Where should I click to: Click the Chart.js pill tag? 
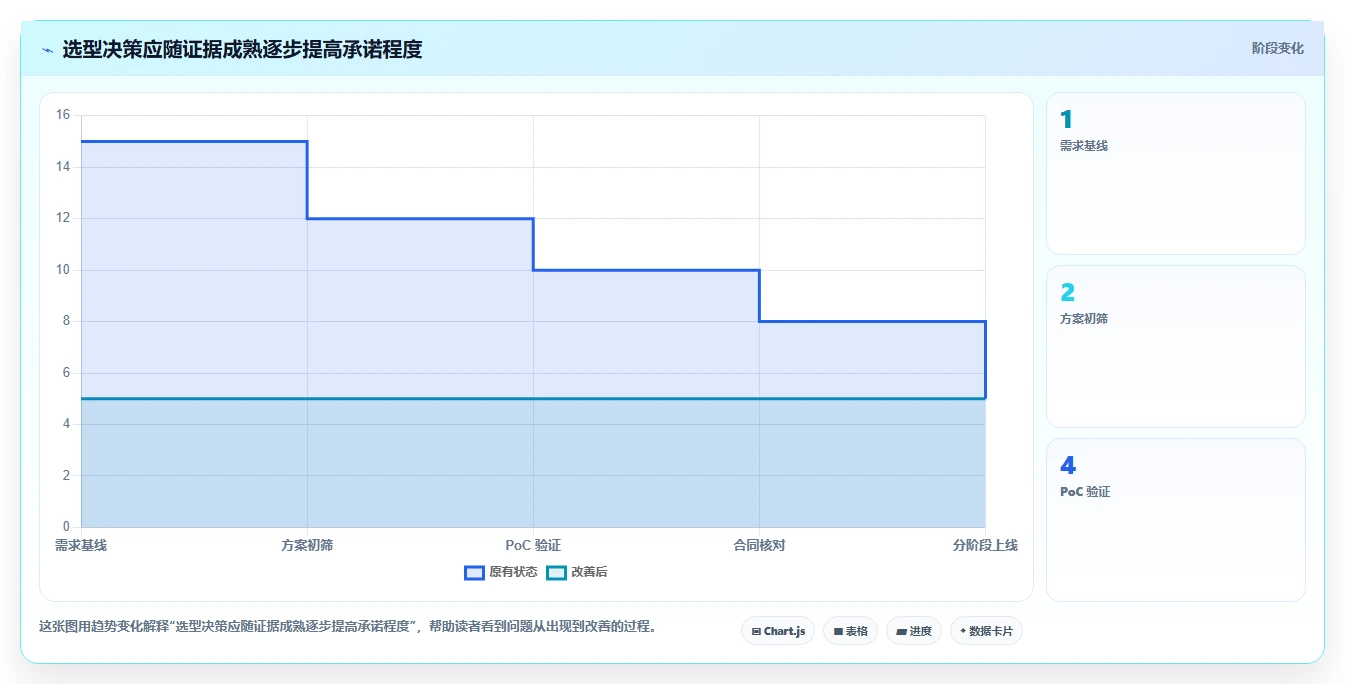[778, 631]
